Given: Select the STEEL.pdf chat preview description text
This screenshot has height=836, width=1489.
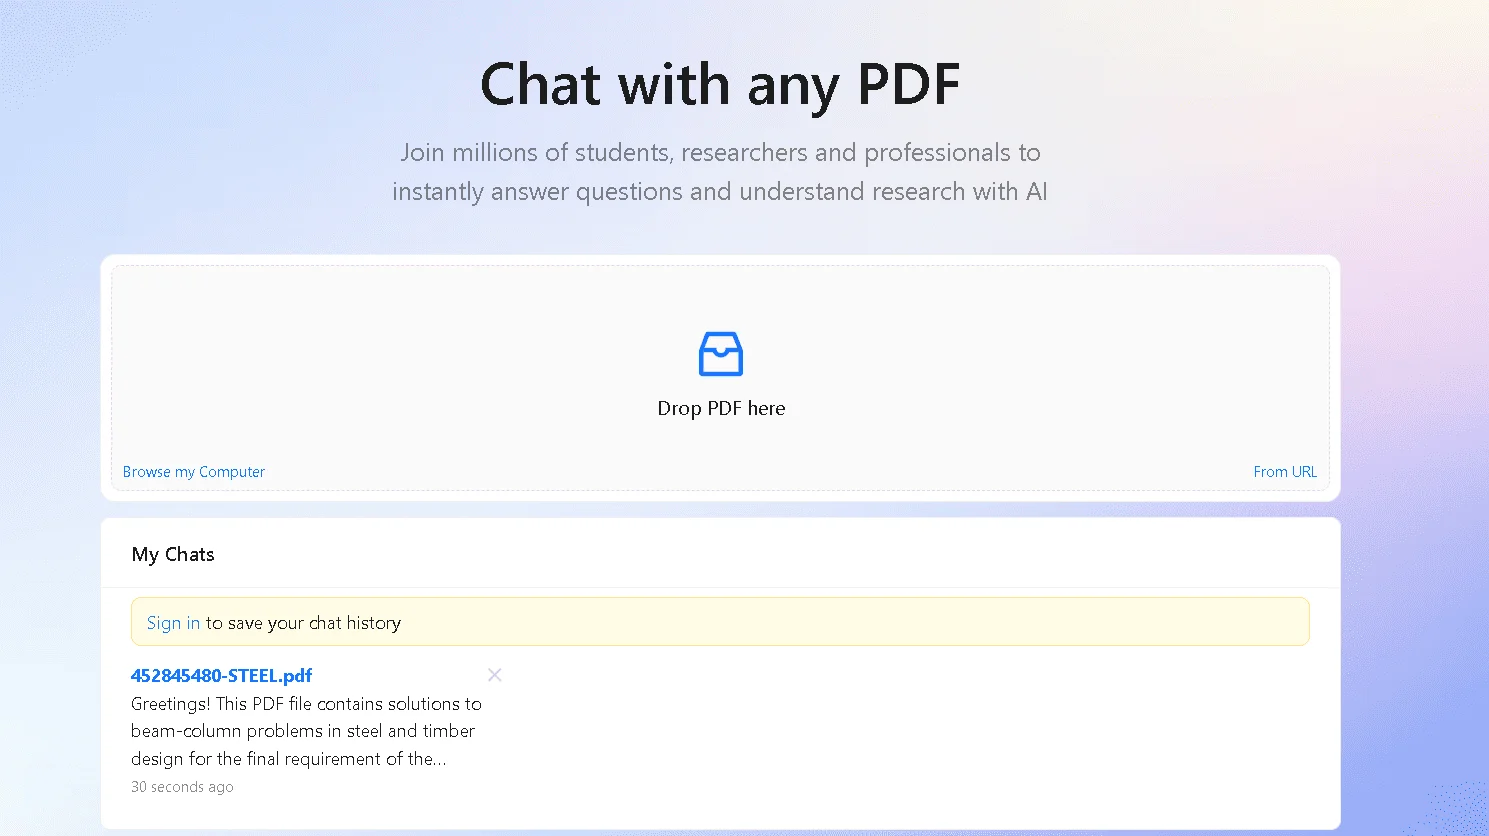Looking at the screenshot, I should [306, 731].
